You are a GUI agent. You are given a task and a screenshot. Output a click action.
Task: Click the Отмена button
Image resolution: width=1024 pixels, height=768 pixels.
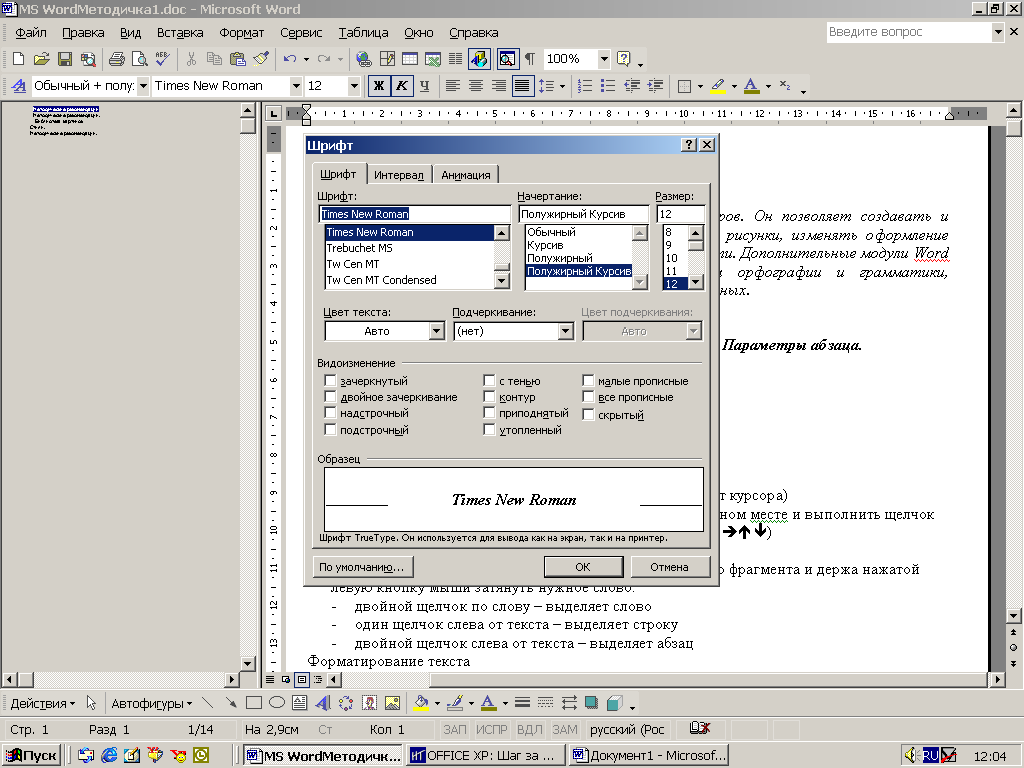coord(669,567)
